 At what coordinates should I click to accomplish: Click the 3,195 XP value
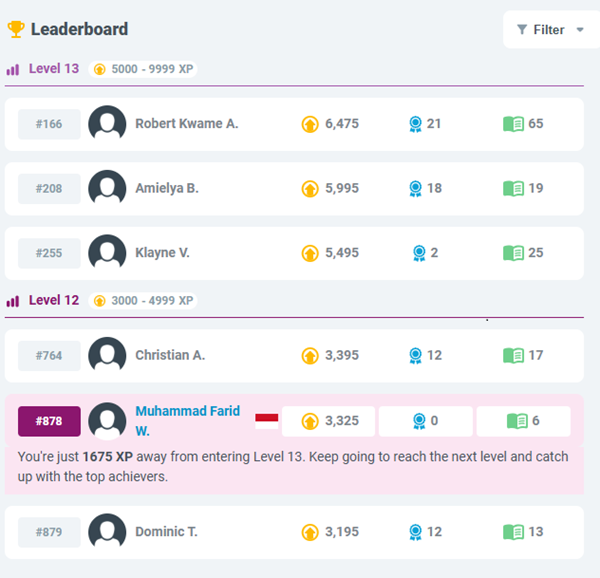pos(342,532)
